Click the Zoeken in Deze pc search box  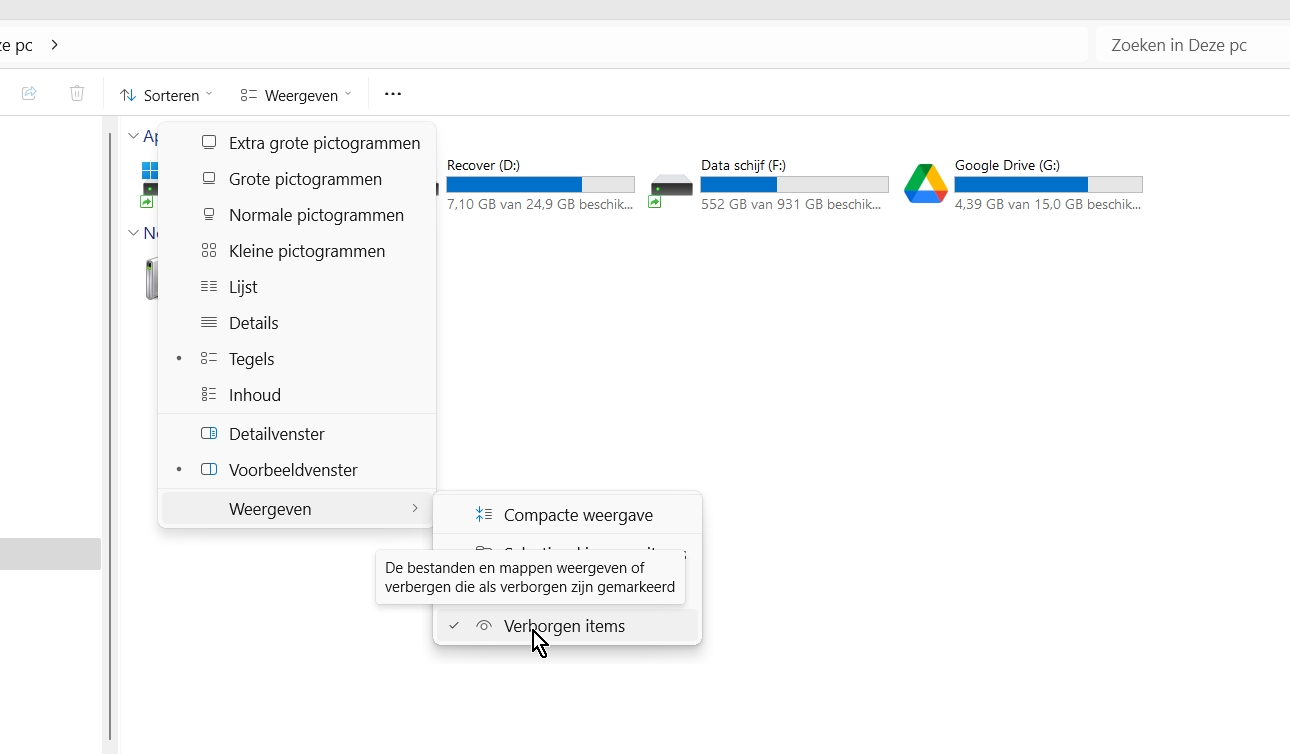(1190, 45)
